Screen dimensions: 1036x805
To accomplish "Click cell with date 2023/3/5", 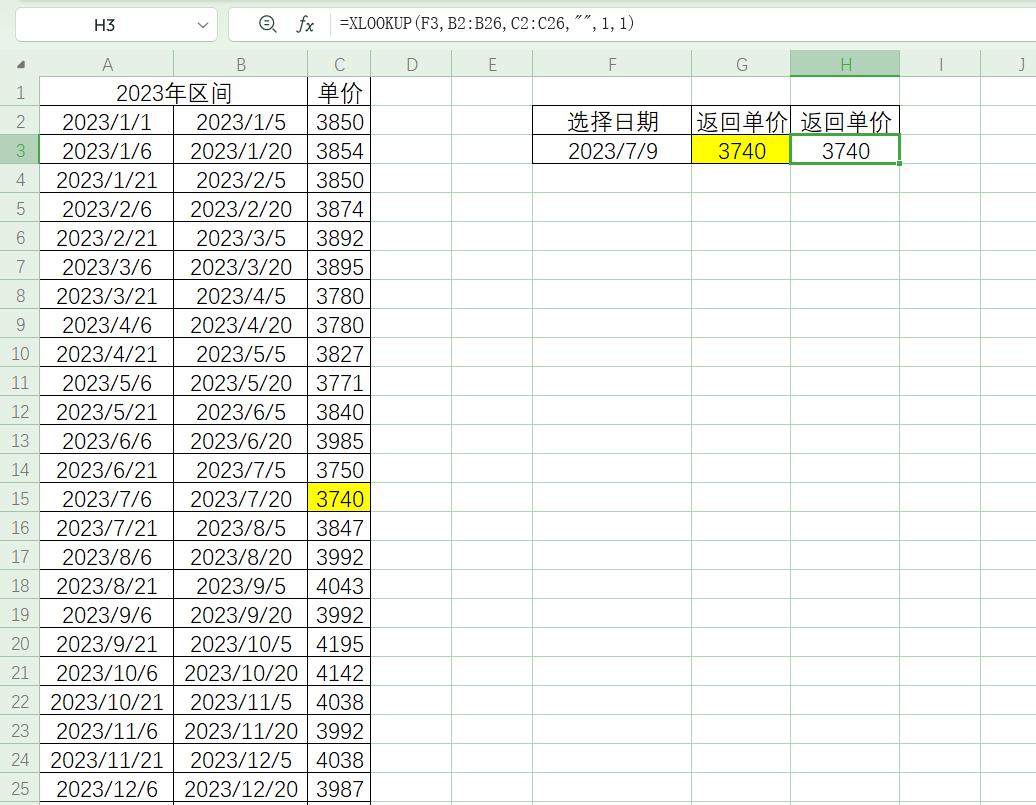I will click(x=240, y=237).
